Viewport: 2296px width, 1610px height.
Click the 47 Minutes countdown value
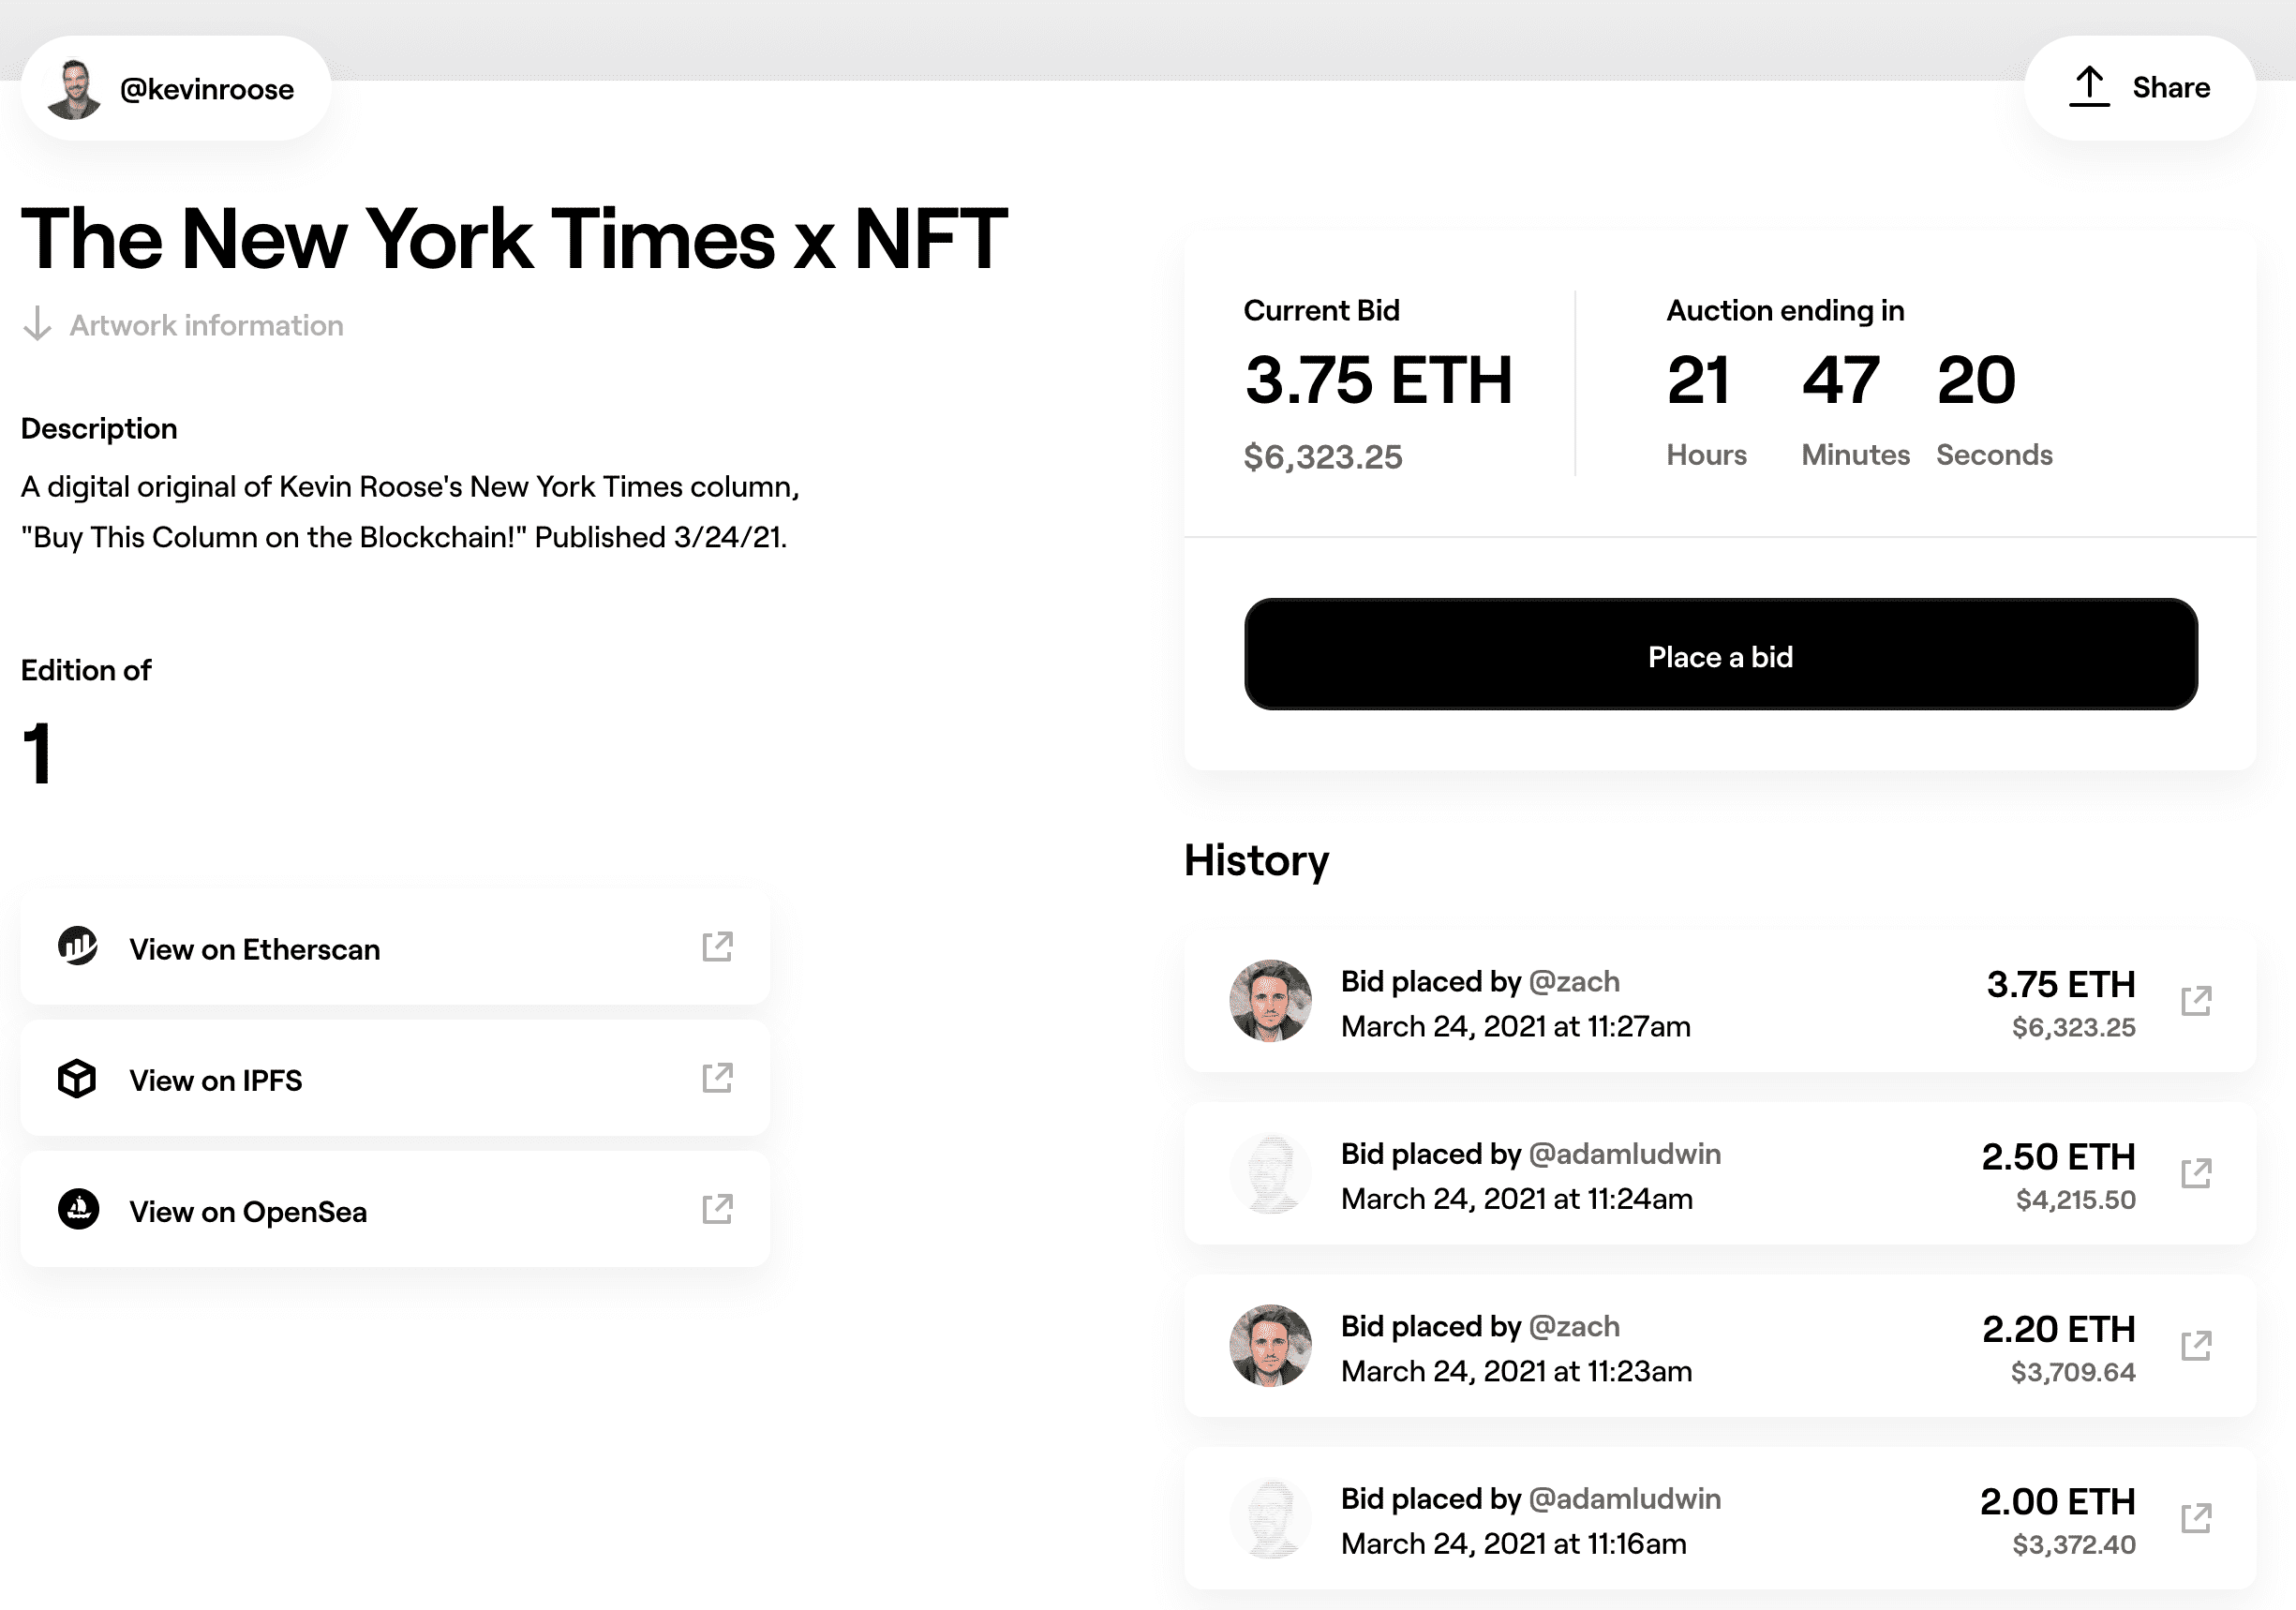(x=1840, y=380)
